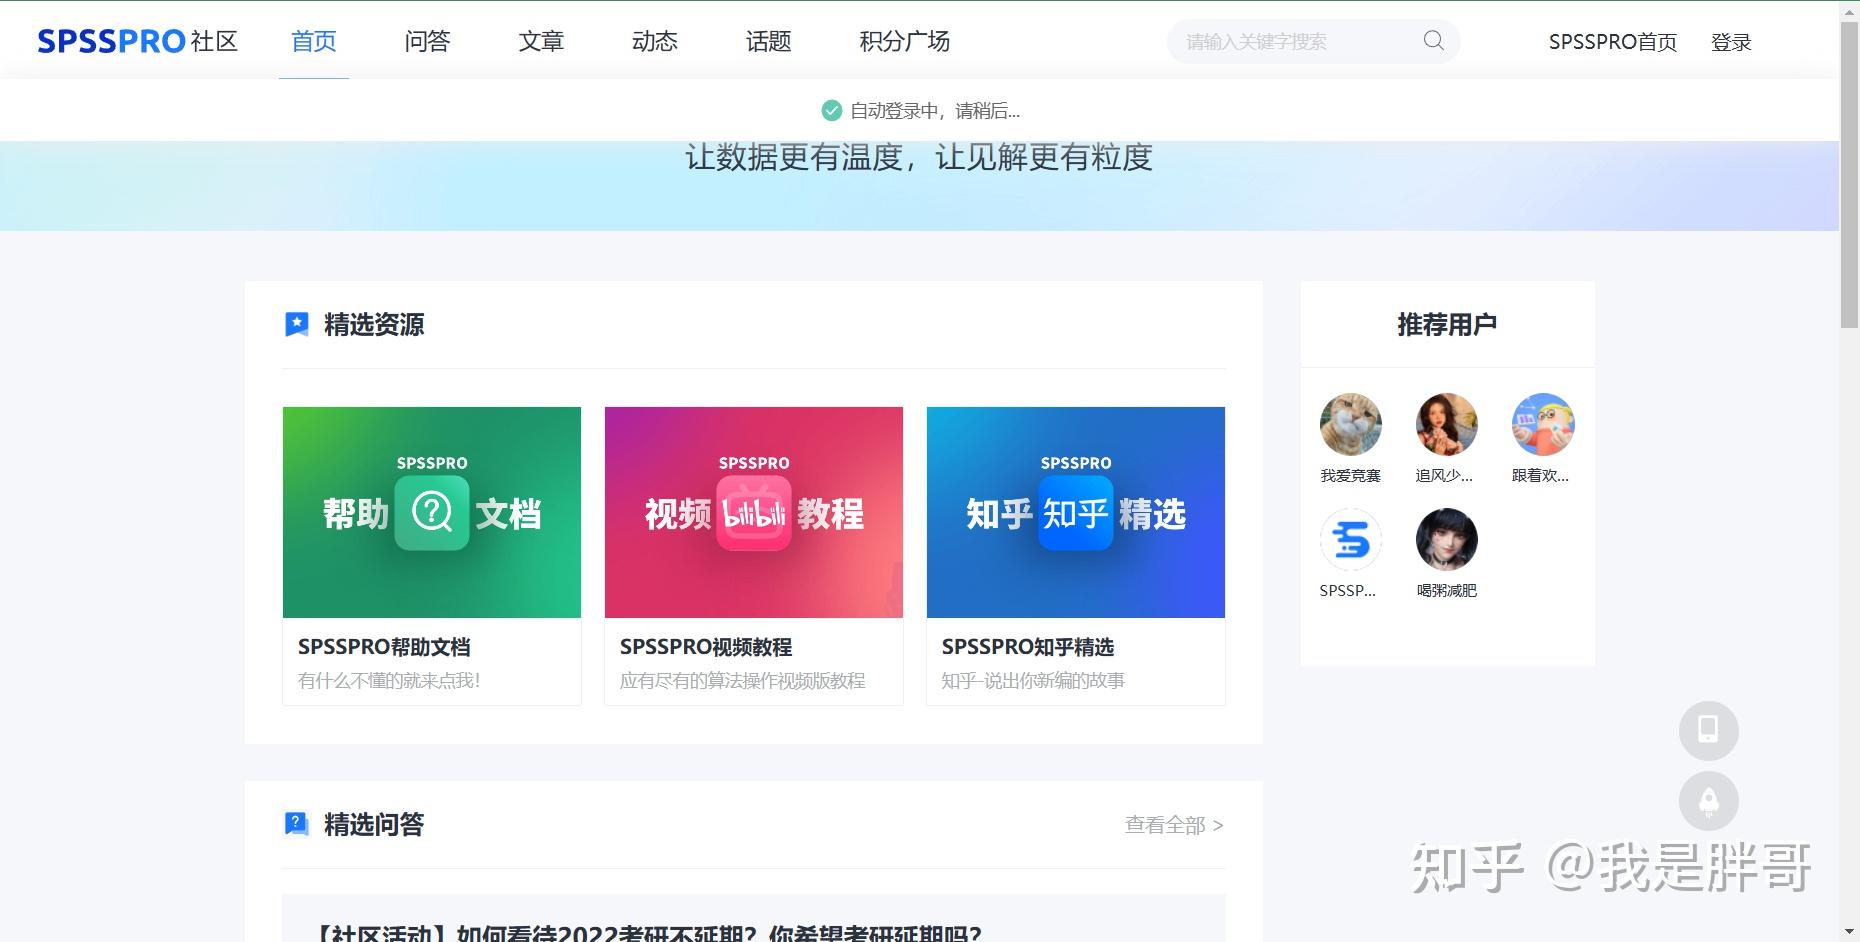Open SPSSPRO知乎精选 title

tap(1028, 647)
